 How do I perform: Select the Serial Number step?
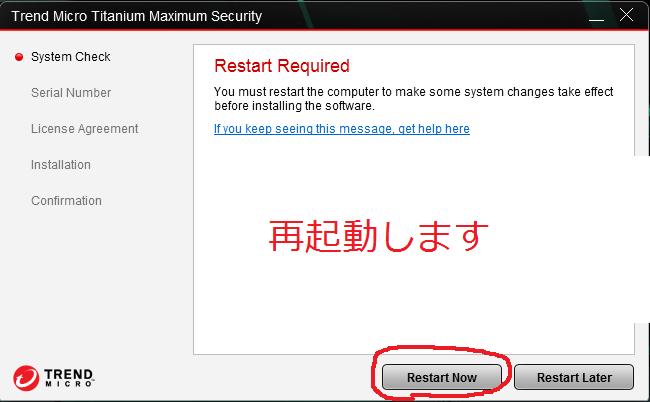[71, 93]
